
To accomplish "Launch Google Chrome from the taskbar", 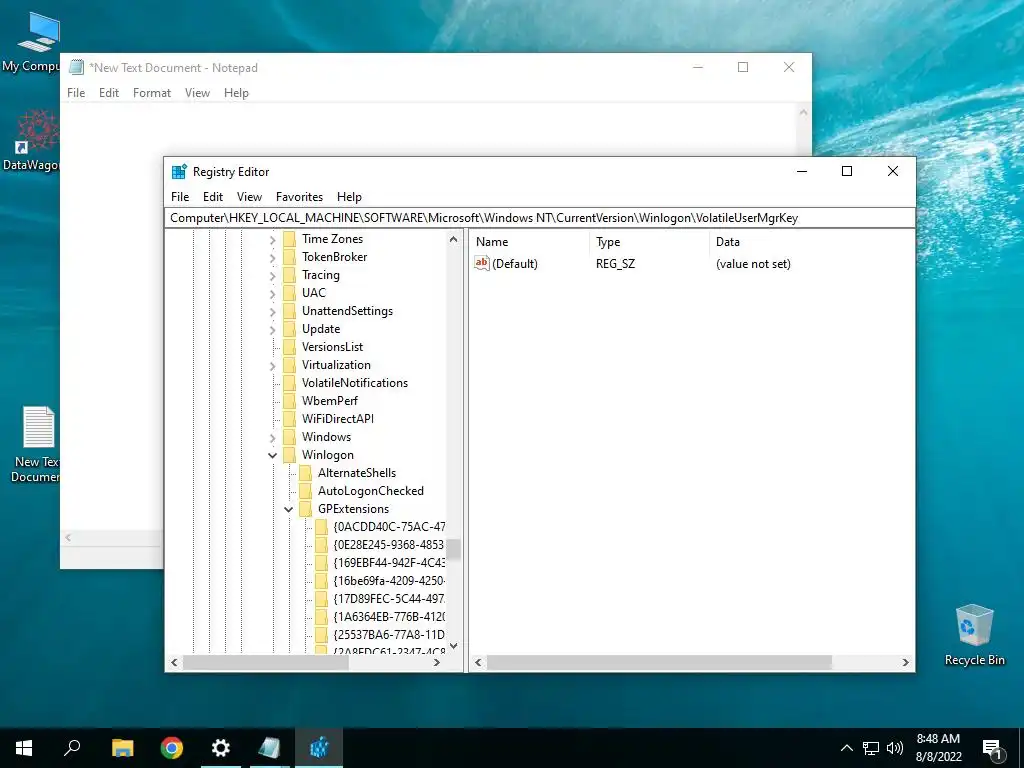I will 172,748.
